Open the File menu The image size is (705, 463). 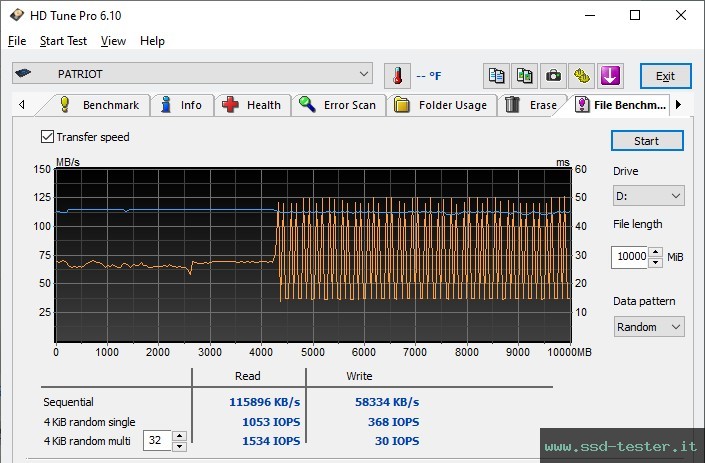coord(17,41)
